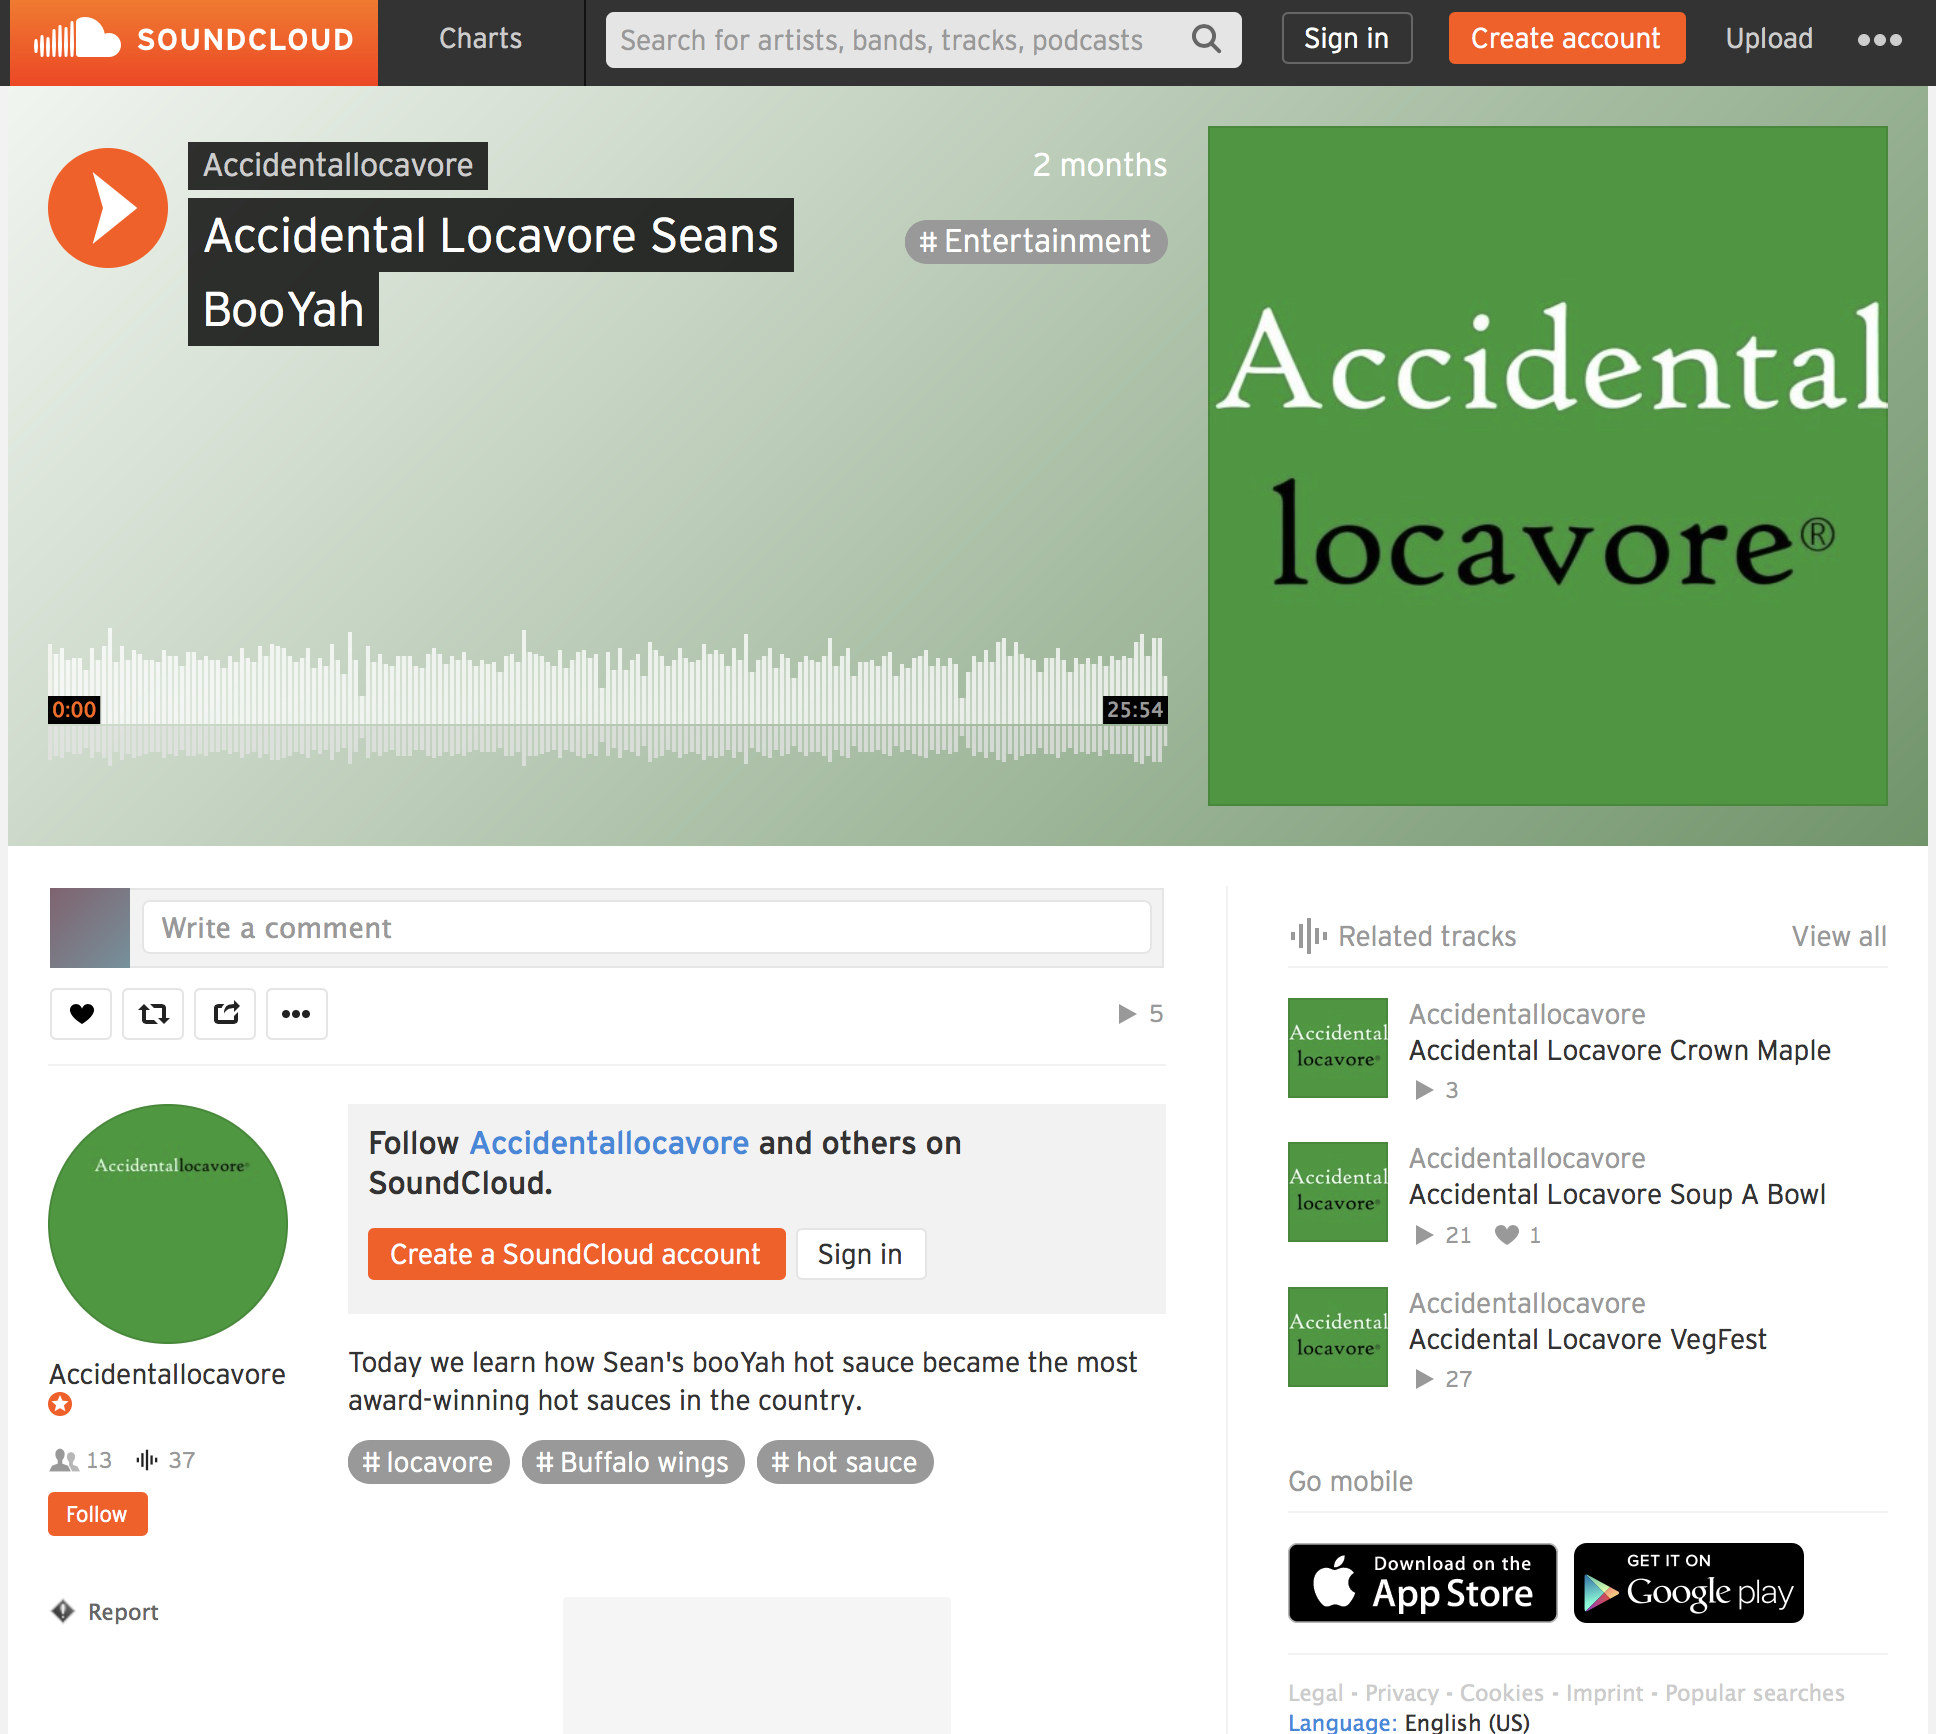Like the track with the heart icon
Screen dimensions: 1936x1734
tap(81, 1014)
